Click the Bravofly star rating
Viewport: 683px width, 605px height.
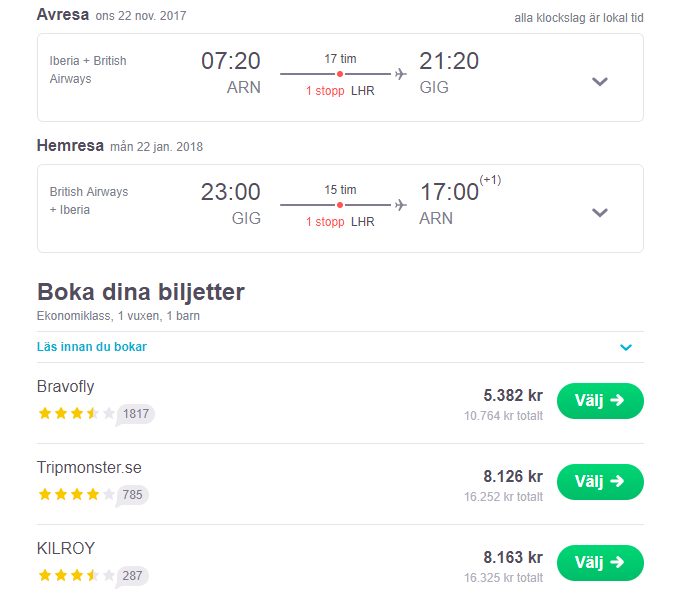[76, 413]
